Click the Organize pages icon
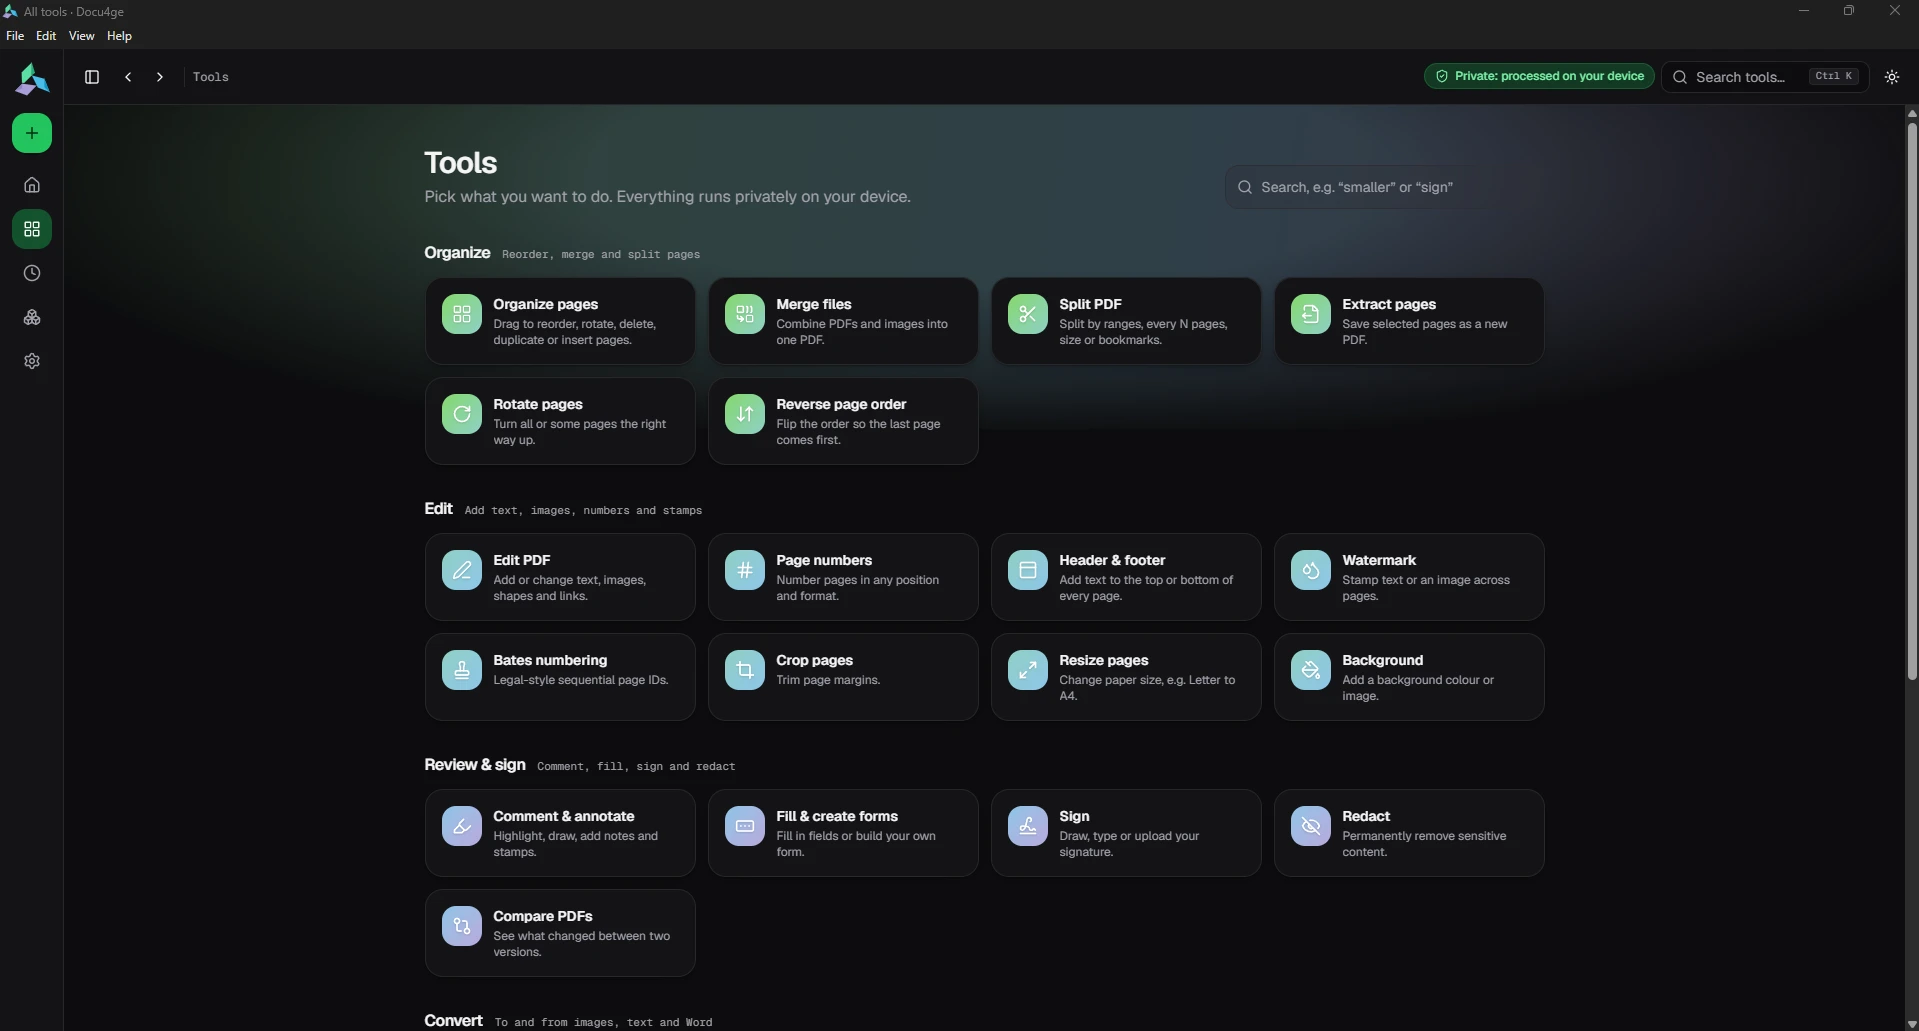Viewport: 1919px width, 1031px height. 462,314
